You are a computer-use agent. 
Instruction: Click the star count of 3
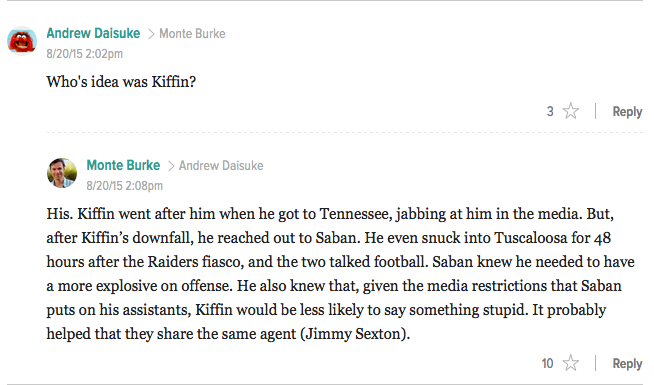pyautogui.click(x=550, y=111)
